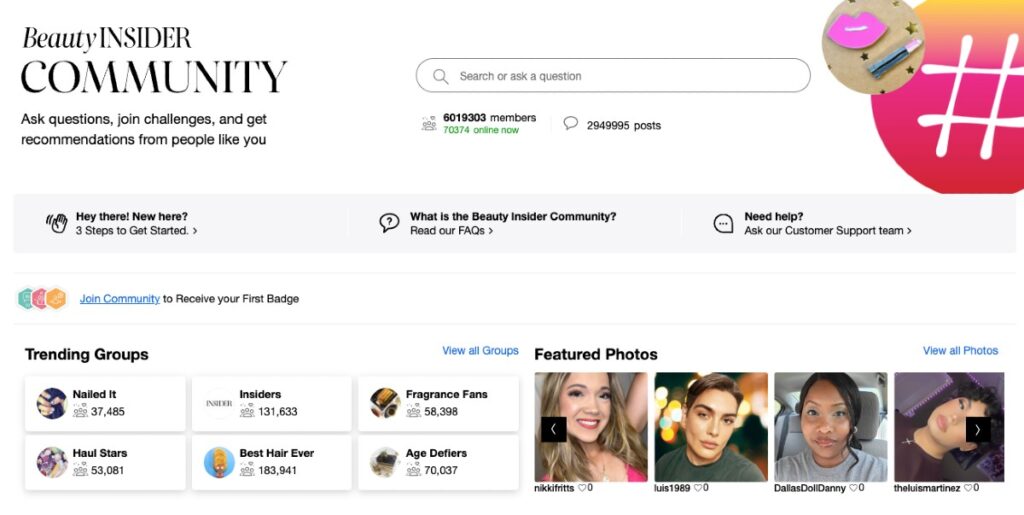1024x515 pixels.
Task: Click the 2949995 posts text
Action: coord(624,125)
